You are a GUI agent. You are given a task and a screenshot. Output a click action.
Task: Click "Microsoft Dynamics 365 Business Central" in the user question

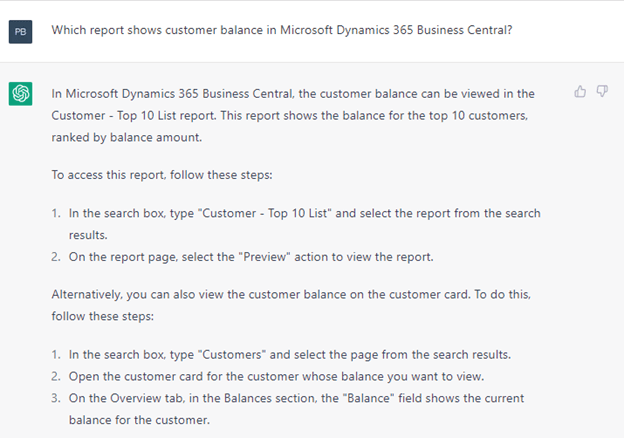tap(372, 30)
